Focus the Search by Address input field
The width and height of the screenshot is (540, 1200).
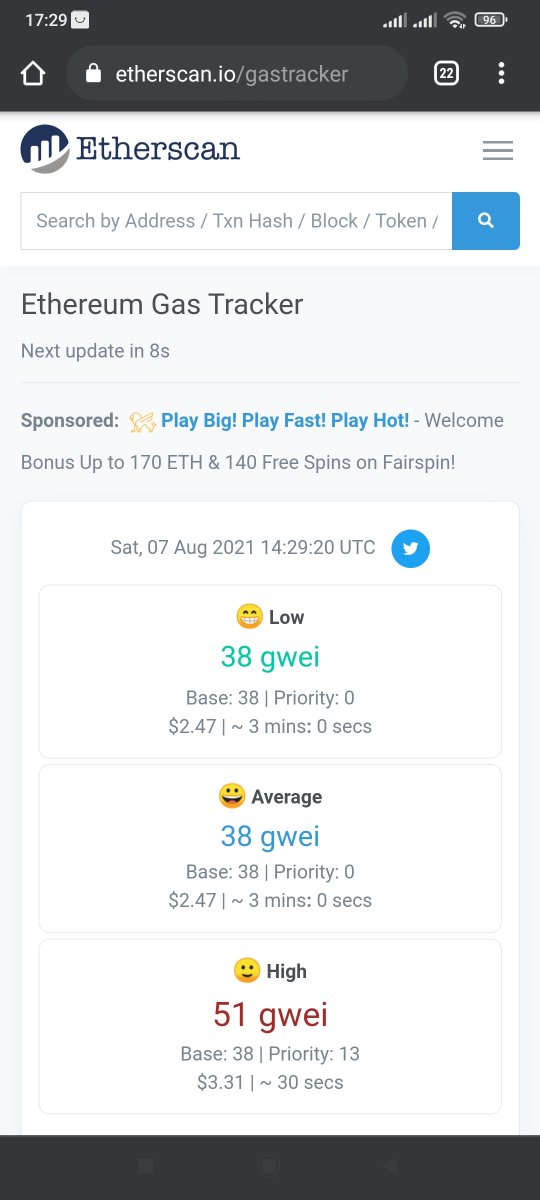[236, 221]
